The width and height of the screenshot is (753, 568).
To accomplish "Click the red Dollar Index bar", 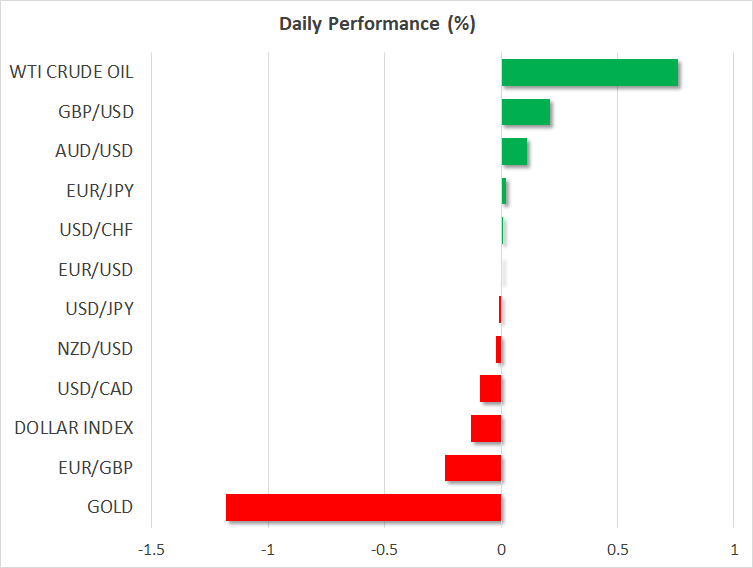I will (x=486, y=428).
